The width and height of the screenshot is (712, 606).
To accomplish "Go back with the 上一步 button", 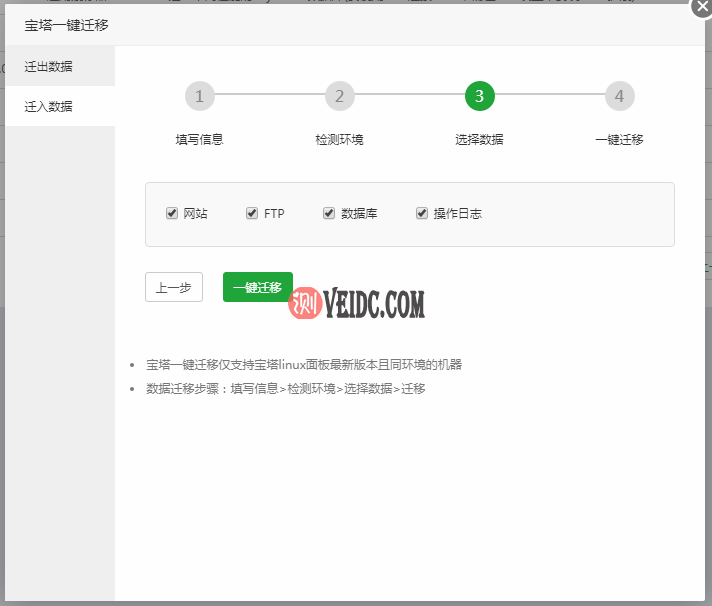I will coord(174,287).
